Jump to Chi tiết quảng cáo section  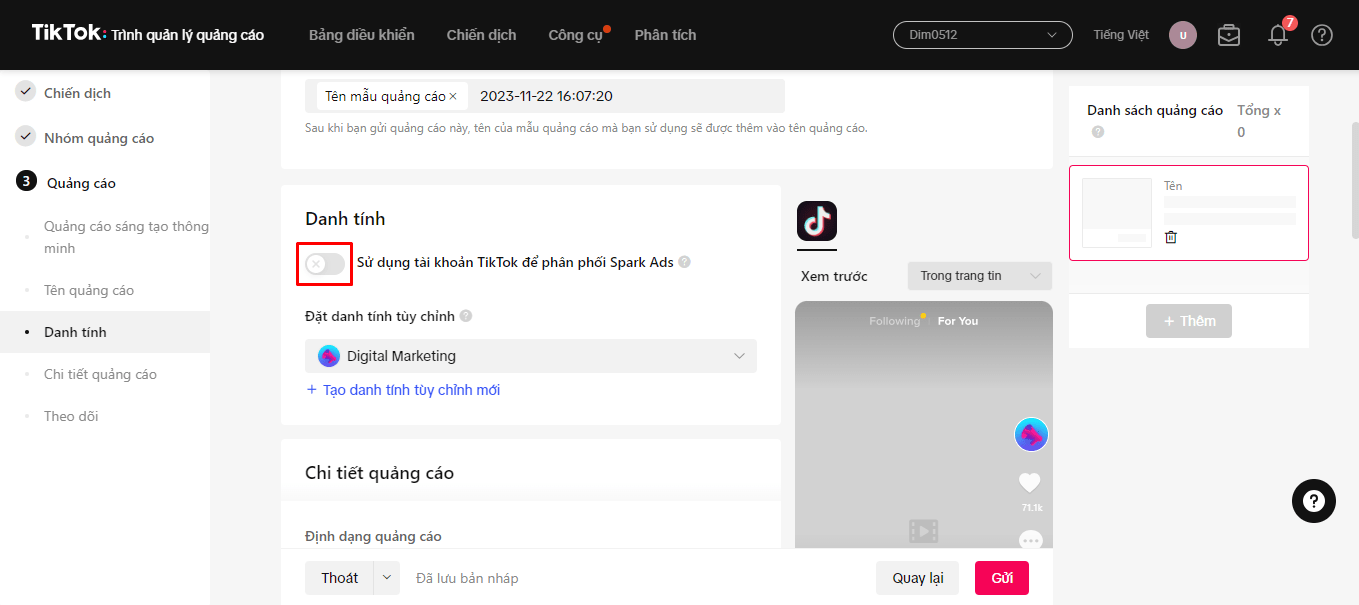pyautogui.click(x=100, y=374)
